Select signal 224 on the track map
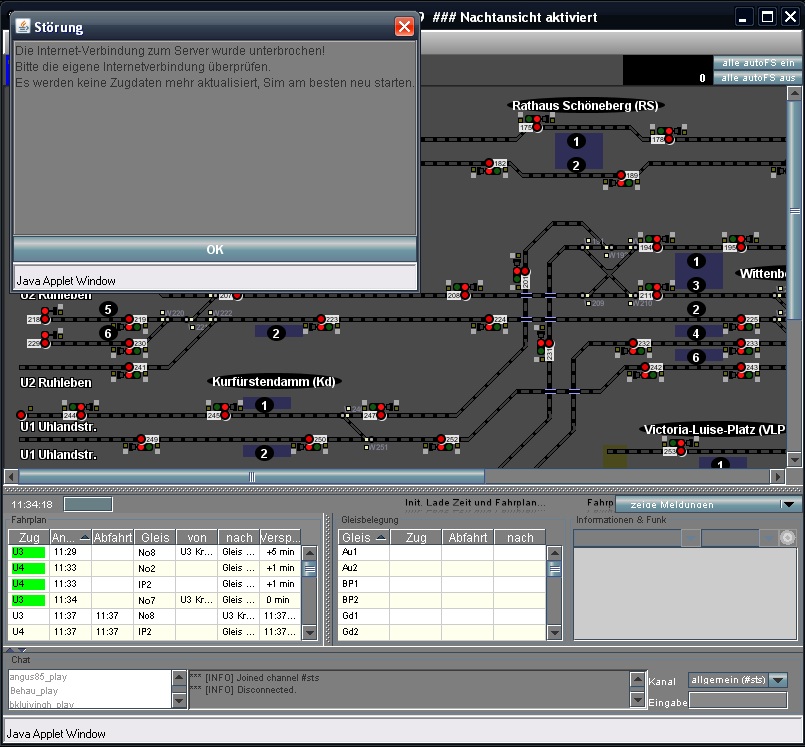805x747 pixels. point(489,323)
